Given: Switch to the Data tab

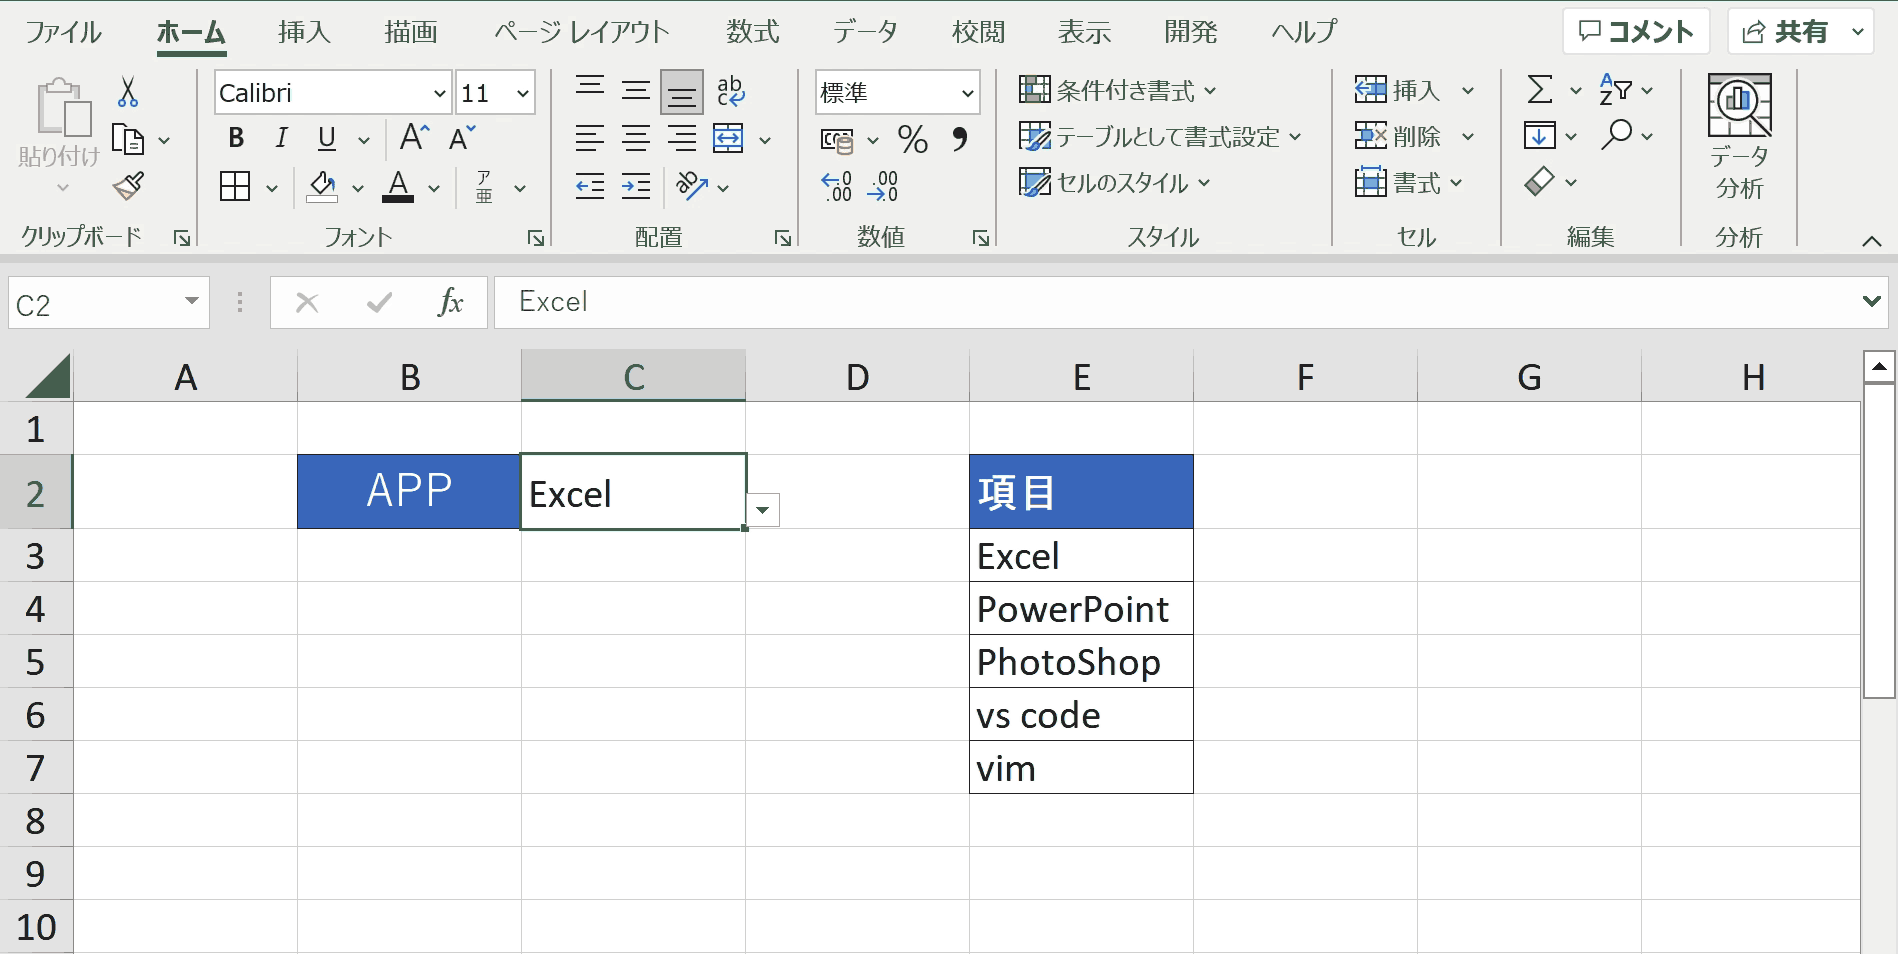Looking at the screenshot, I should 865,32.
